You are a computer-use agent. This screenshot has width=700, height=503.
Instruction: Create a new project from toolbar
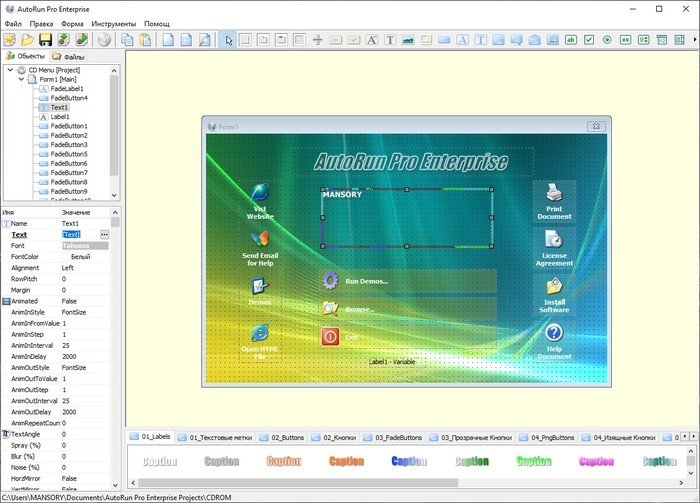pos(9,40)
